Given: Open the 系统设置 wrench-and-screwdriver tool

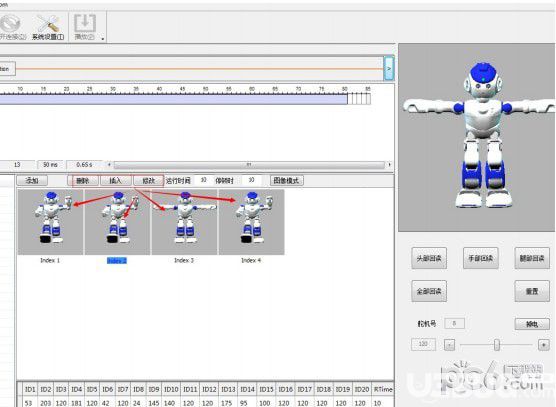Looking at the screenshot, I should coord(49,27).
